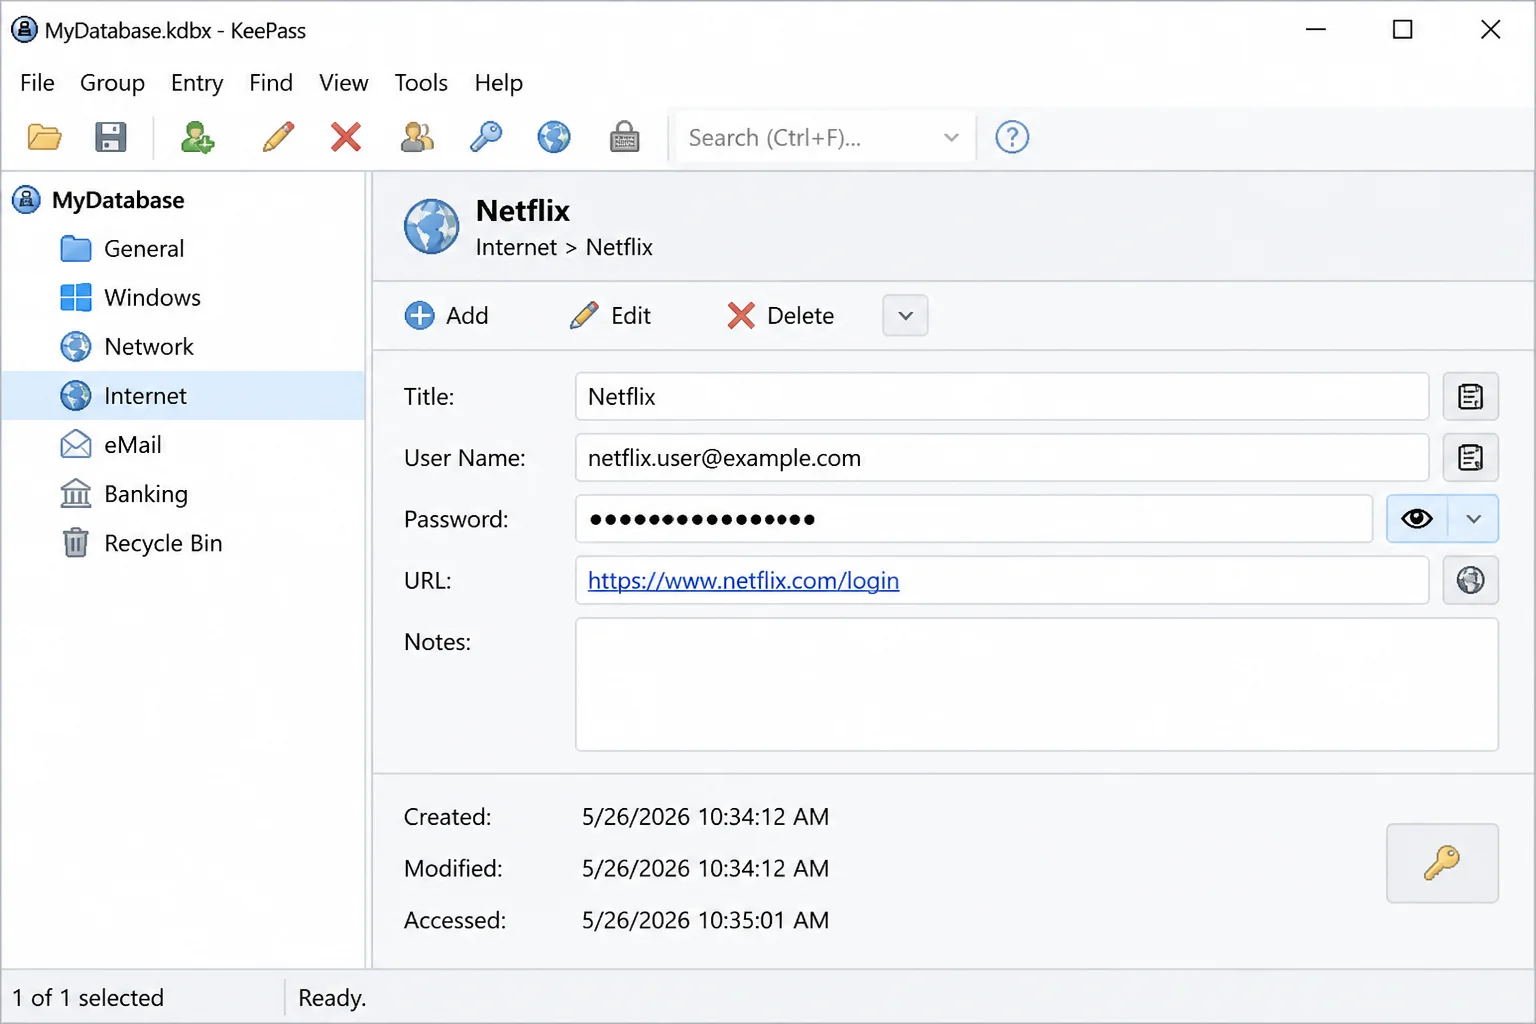Save database using the floppy disk icon

[110, 137]
